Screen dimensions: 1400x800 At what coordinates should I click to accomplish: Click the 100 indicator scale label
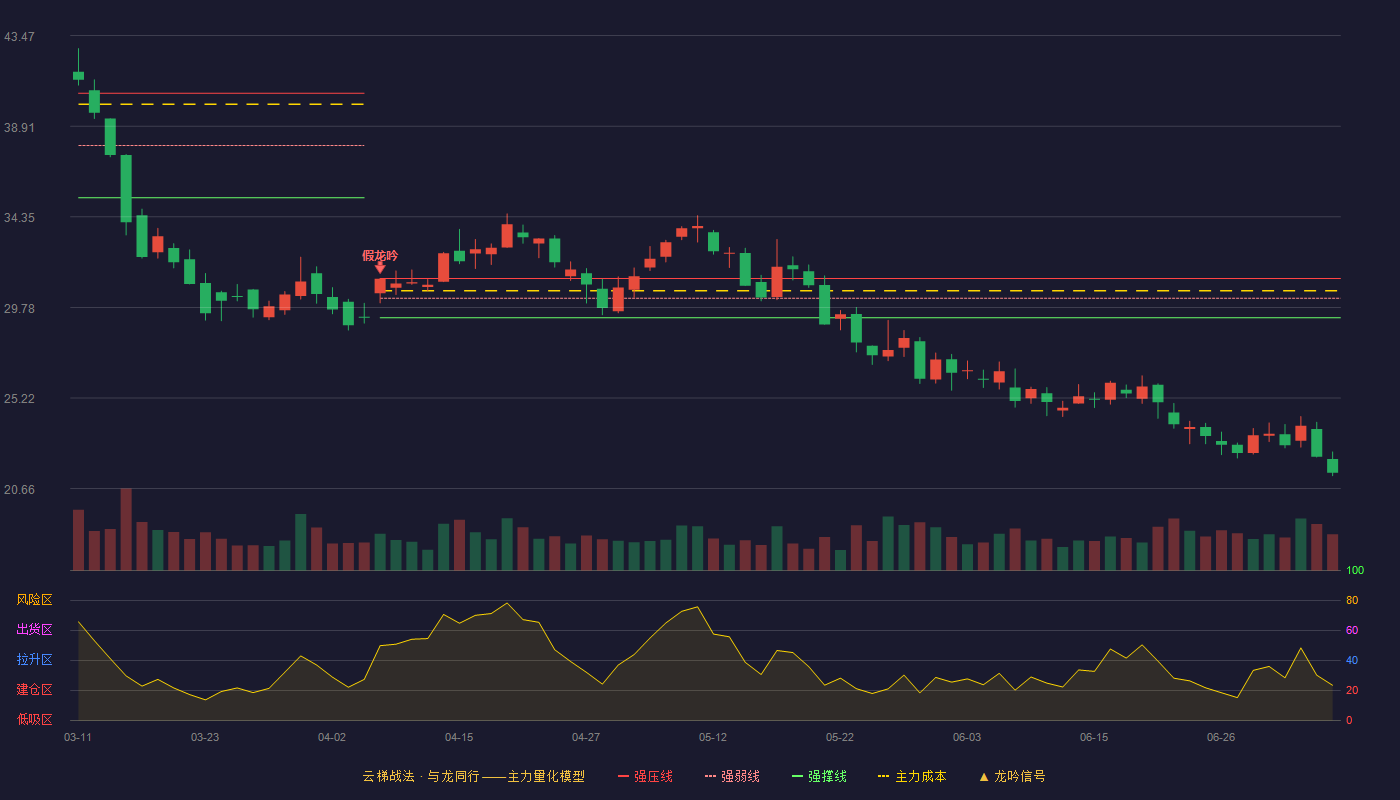[1355, 571]
